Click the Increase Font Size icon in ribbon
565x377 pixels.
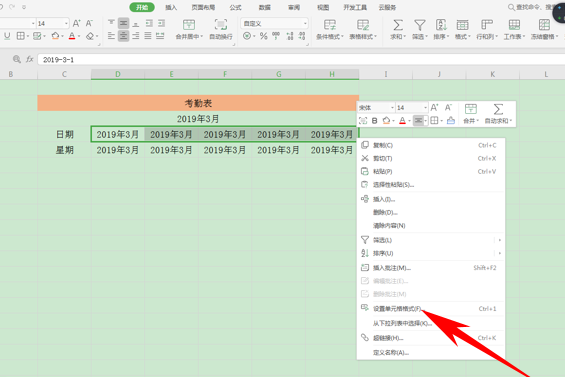click(x=76, y=23)
